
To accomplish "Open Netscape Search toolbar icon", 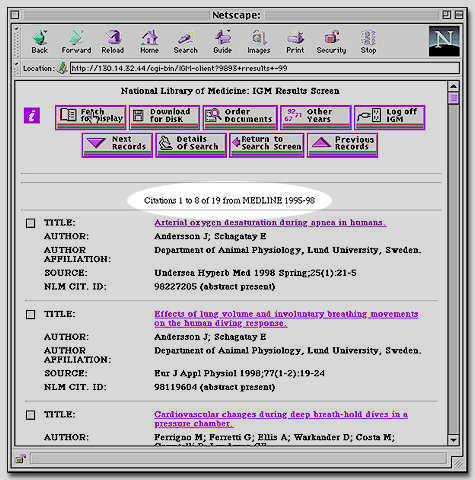I will click(185, 42).
